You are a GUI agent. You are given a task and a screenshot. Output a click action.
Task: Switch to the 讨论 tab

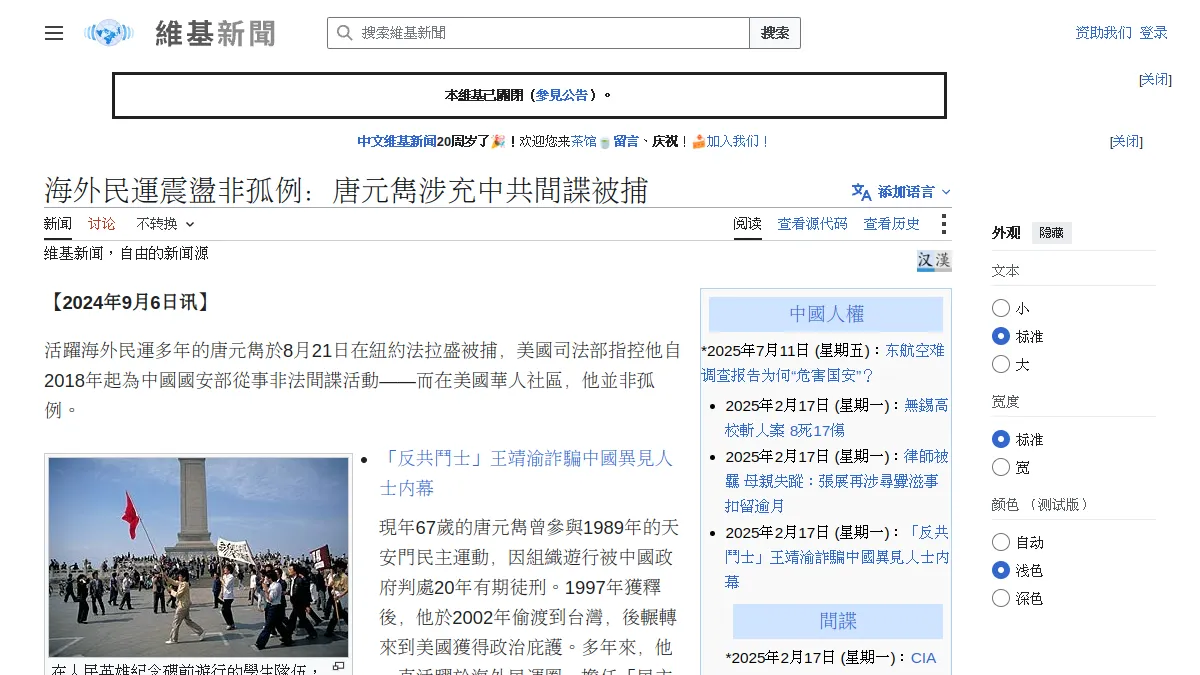click(x=102, y=224)
